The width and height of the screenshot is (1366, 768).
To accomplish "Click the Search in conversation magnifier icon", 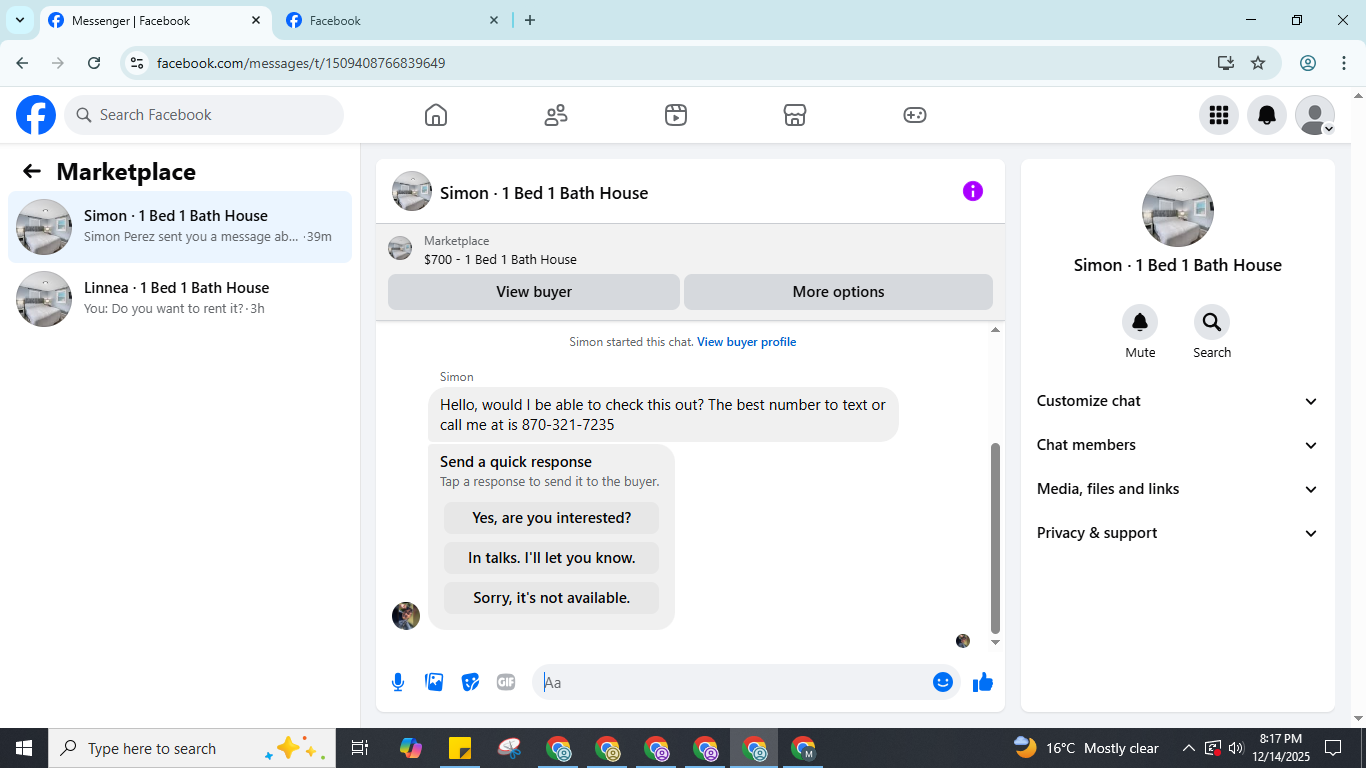I will [1212, 322].
